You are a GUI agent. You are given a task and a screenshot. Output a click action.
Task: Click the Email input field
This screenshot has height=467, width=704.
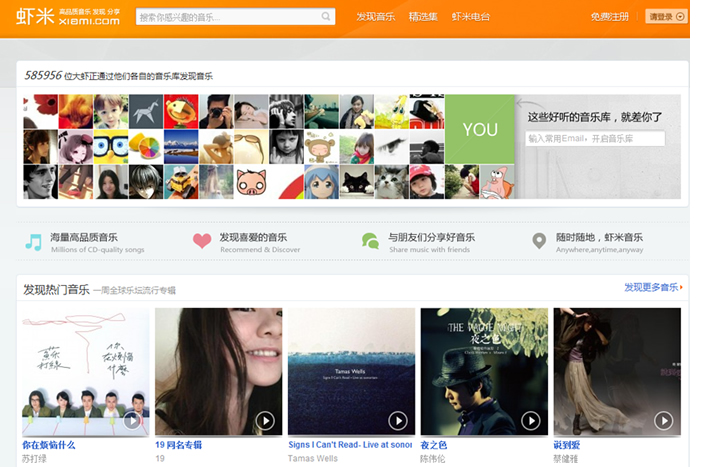pyautogui.click(x=595, y=139)
